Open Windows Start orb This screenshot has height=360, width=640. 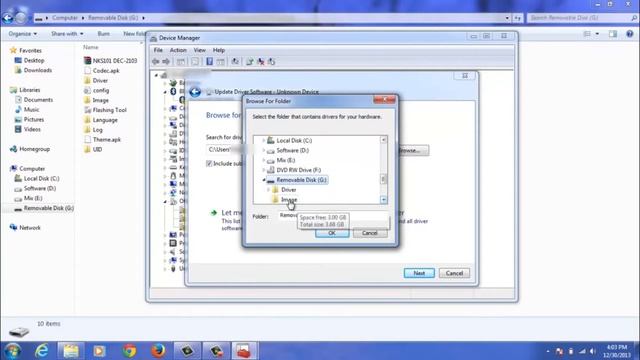tap(12, 351)
